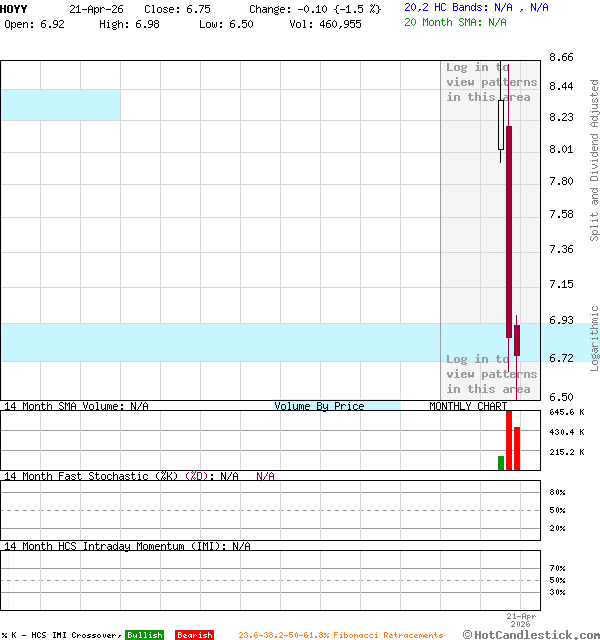This screenshot has width=600, height=640.
Task: Click the lower light-blue volume-by-price band
Action: coord(220,342)
